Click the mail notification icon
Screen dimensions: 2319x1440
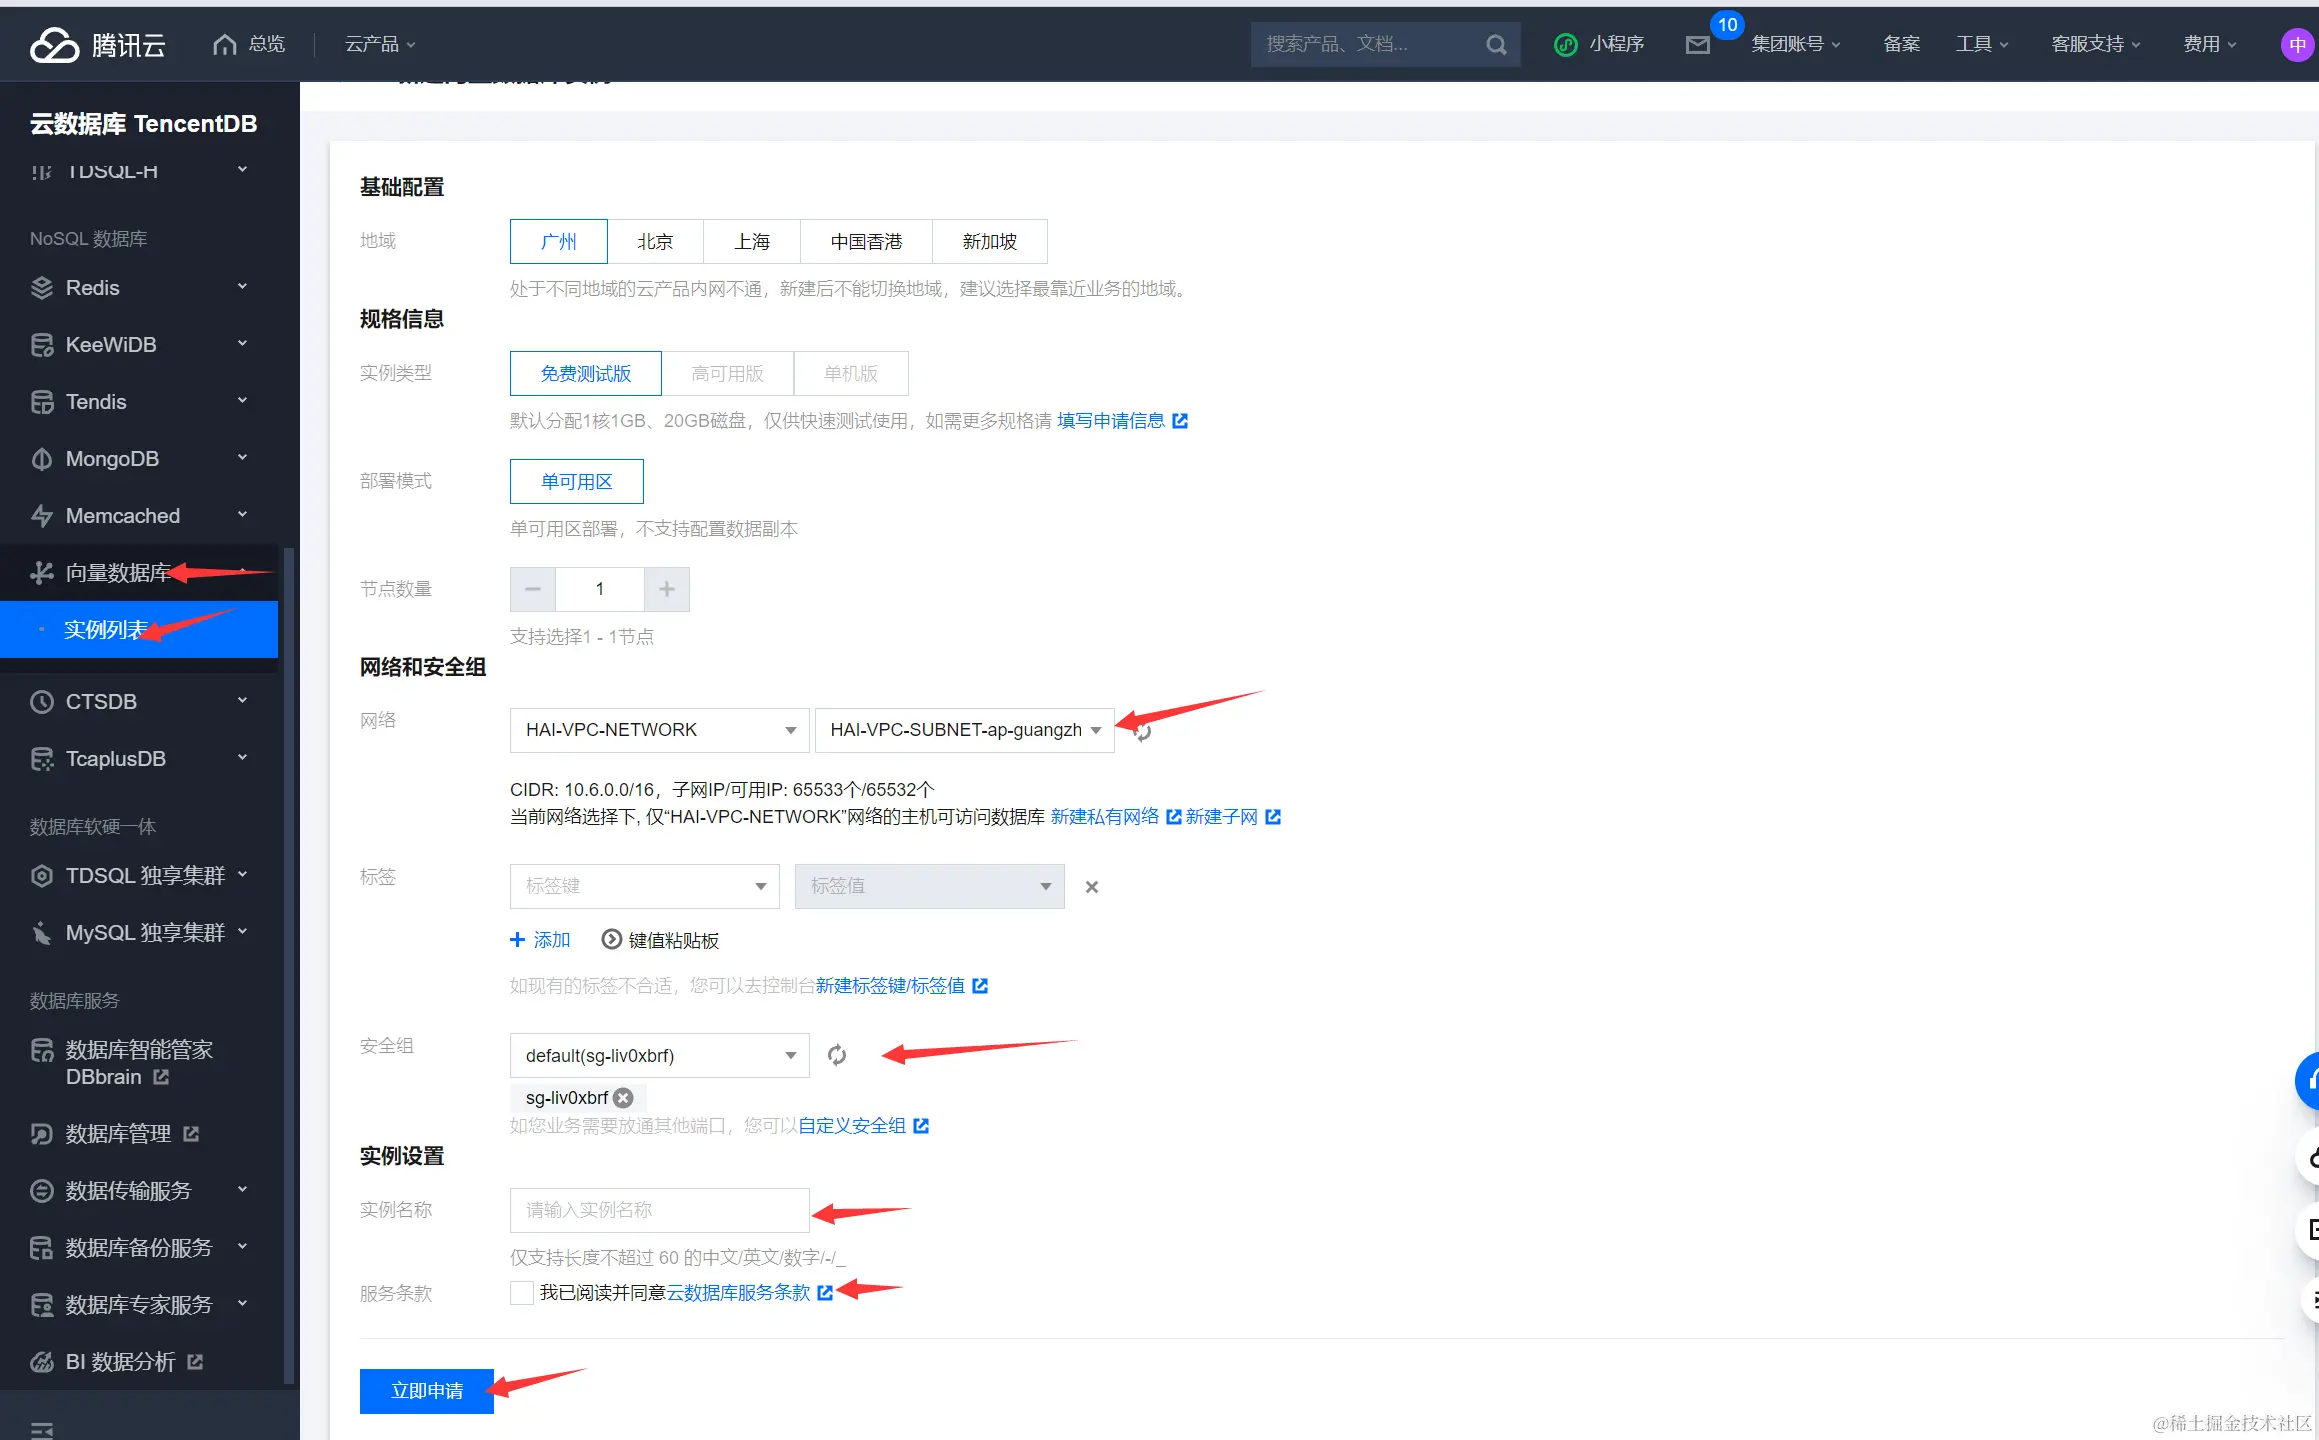click(1697, 45)
